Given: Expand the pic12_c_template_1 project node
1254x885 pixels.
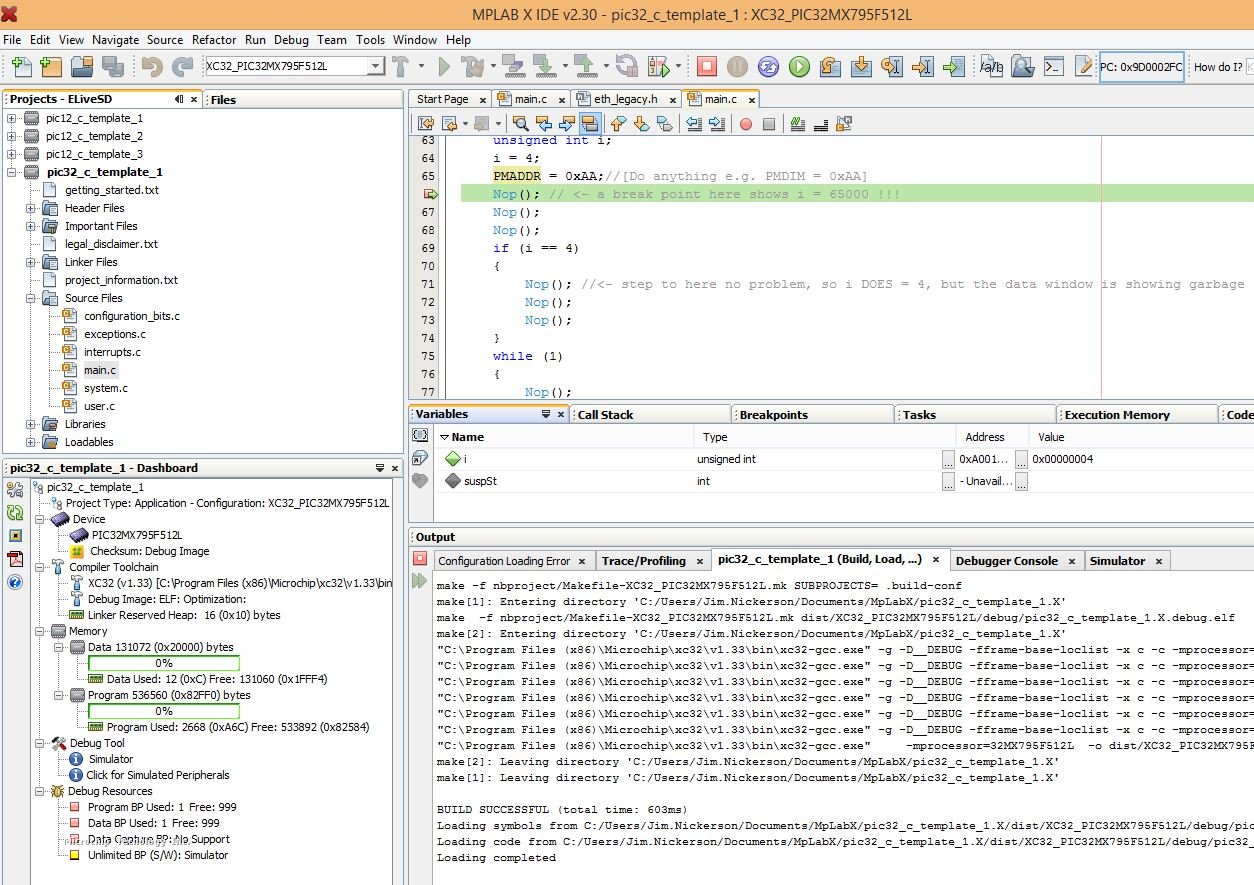Looking at the screenshot, I should click(12, 118).
